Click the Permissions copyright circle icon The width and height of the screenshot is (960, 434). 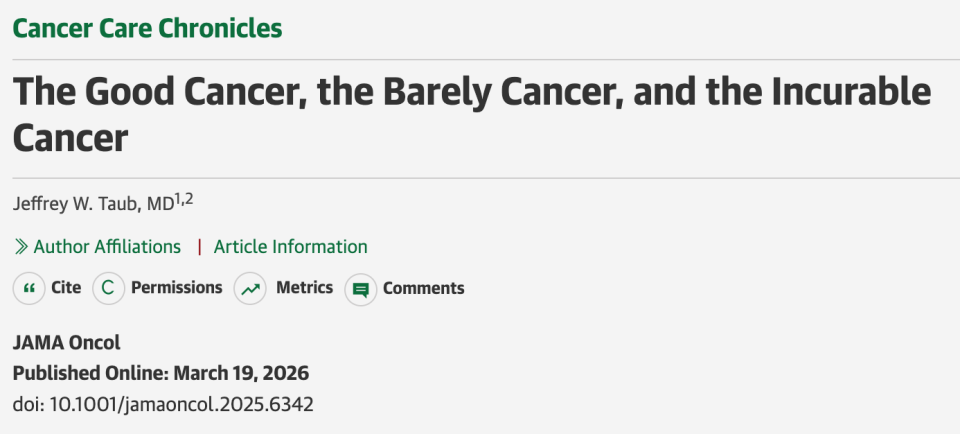(108, 289)
